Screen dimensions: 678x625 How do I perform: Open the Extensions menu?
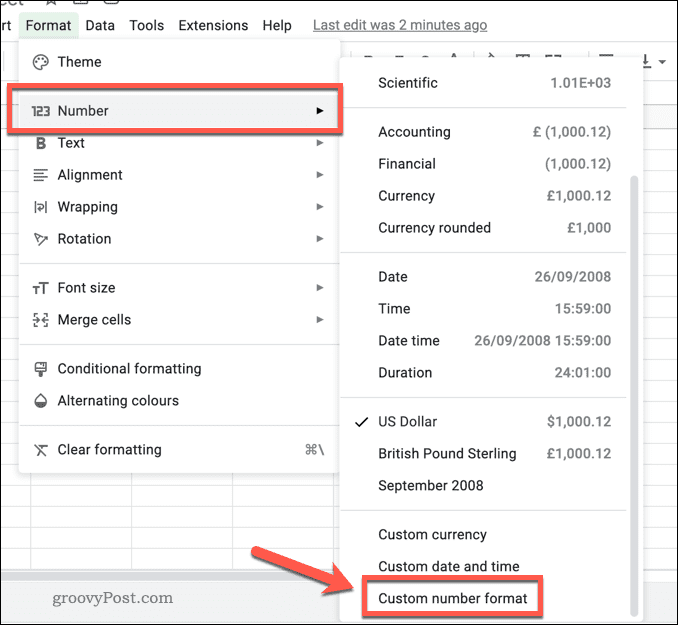(213, 25)
